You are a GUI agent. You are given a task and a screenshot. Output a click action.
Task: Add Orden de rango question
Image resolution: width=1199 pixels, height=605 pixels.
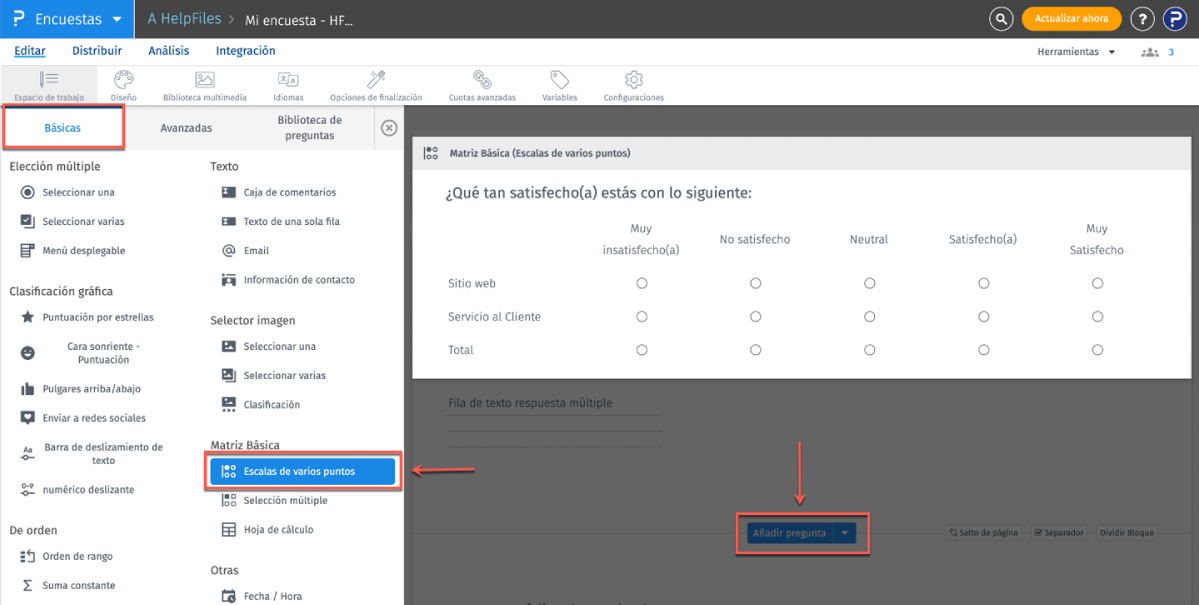point(67,556)
